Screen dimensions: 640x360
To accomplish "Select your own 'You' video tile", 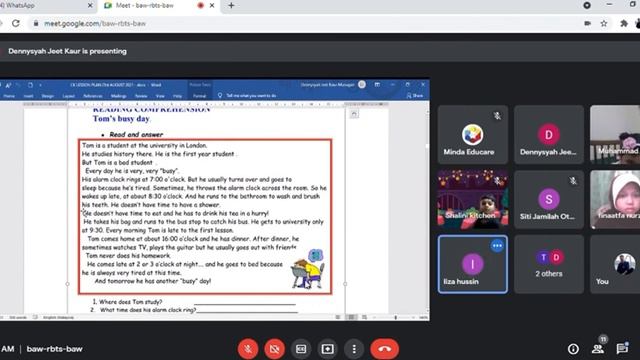I will (x=615, y=264).
